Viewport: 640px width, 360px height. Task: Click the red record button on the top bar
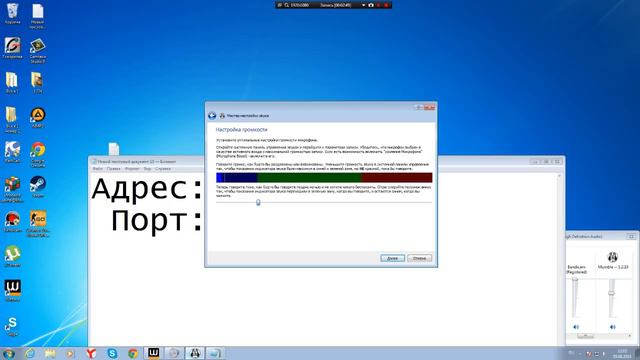386,5
